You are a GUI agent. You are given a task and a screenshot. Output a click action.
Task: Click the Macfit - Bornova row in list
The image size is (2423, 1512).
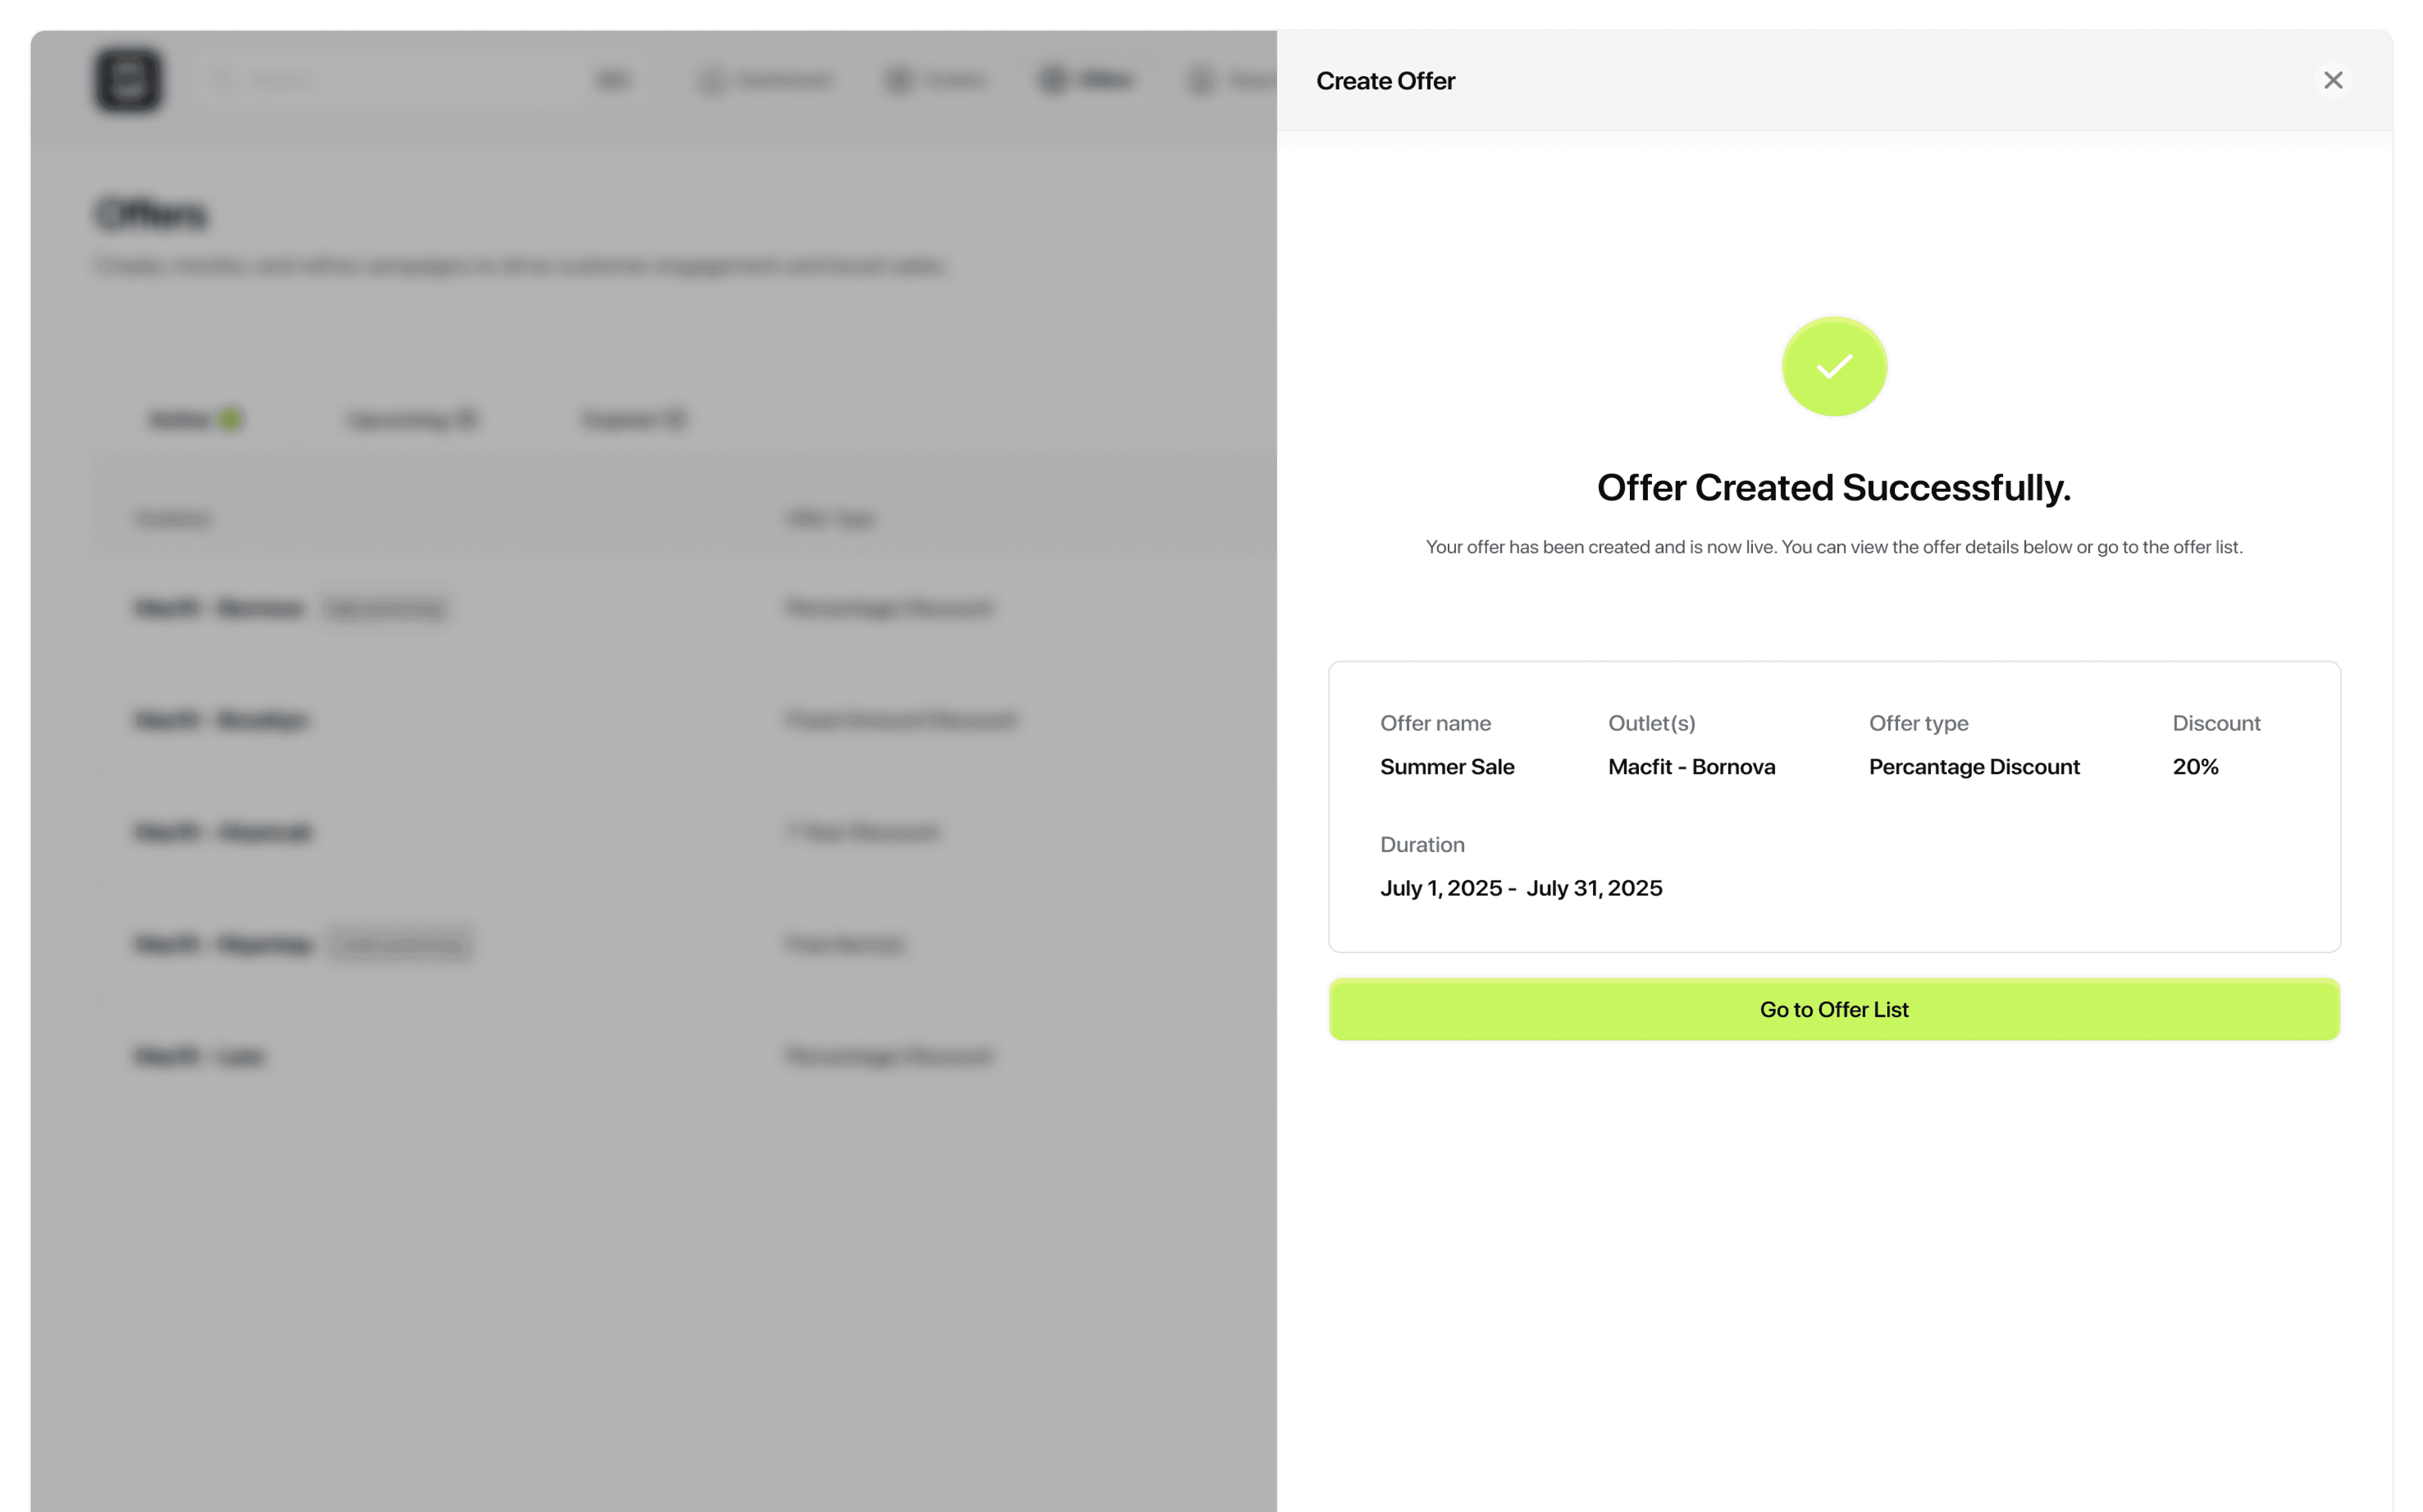pyautogui.click(x=219, y=608)
